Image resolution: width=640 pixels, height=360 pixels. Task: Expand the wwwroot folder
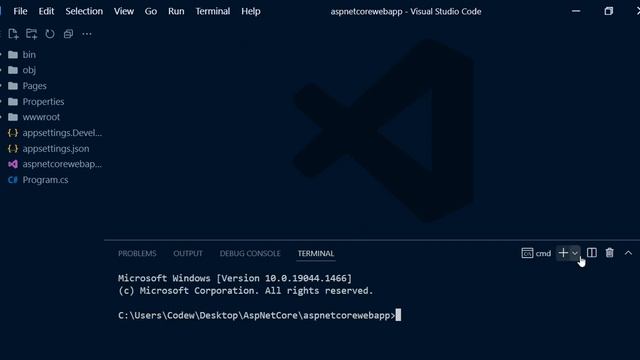coord(41,117)
